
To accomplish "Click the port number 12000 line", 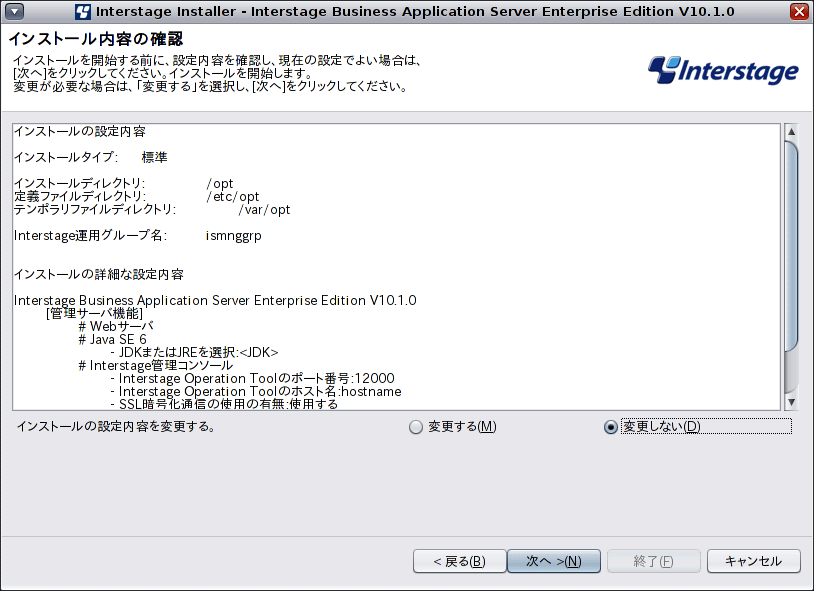I will [252, 379].
